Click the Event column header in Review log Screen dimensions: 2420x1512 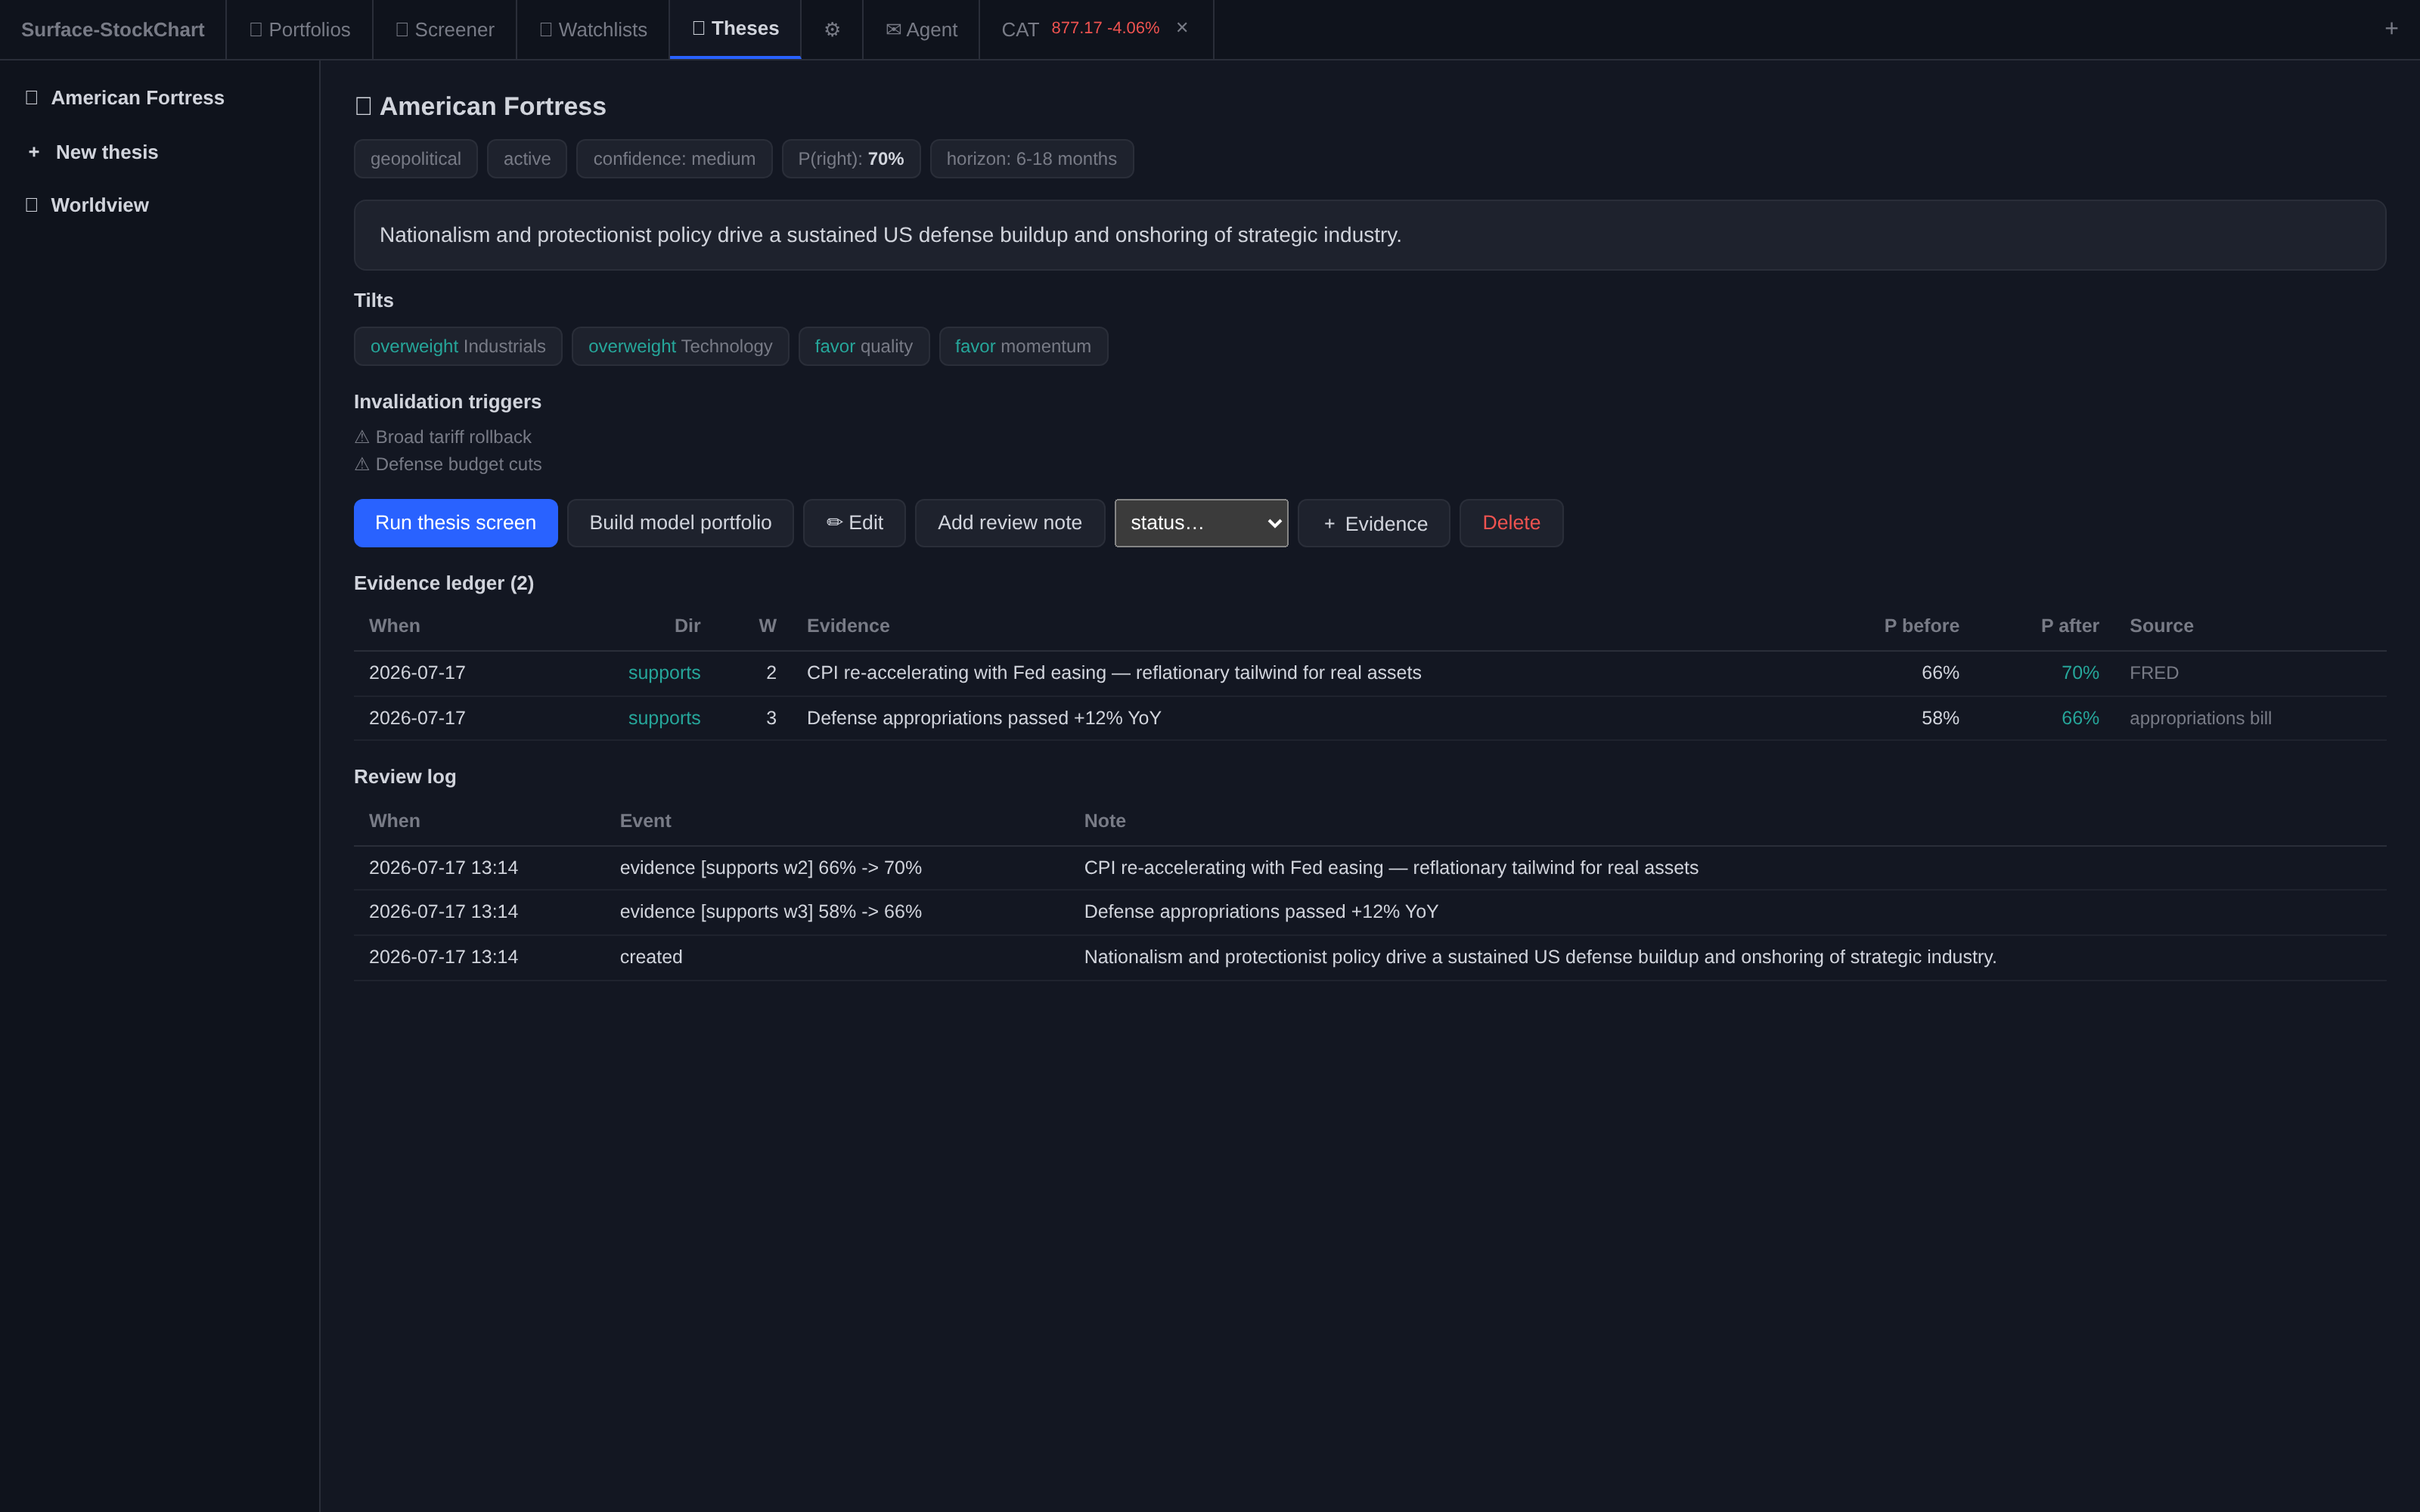[x=645, y=821]
